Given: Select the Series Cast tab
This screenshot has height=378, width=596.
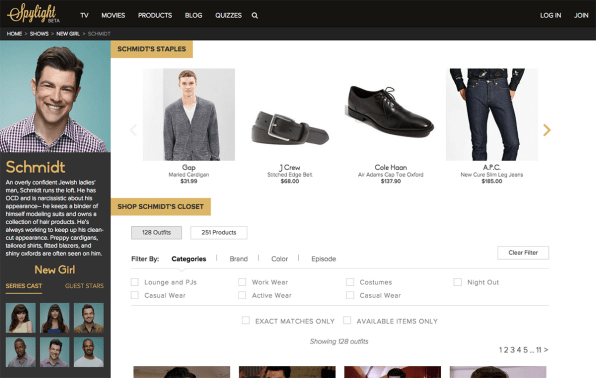Looking at the screenshot, I should (x=24, y=286).
